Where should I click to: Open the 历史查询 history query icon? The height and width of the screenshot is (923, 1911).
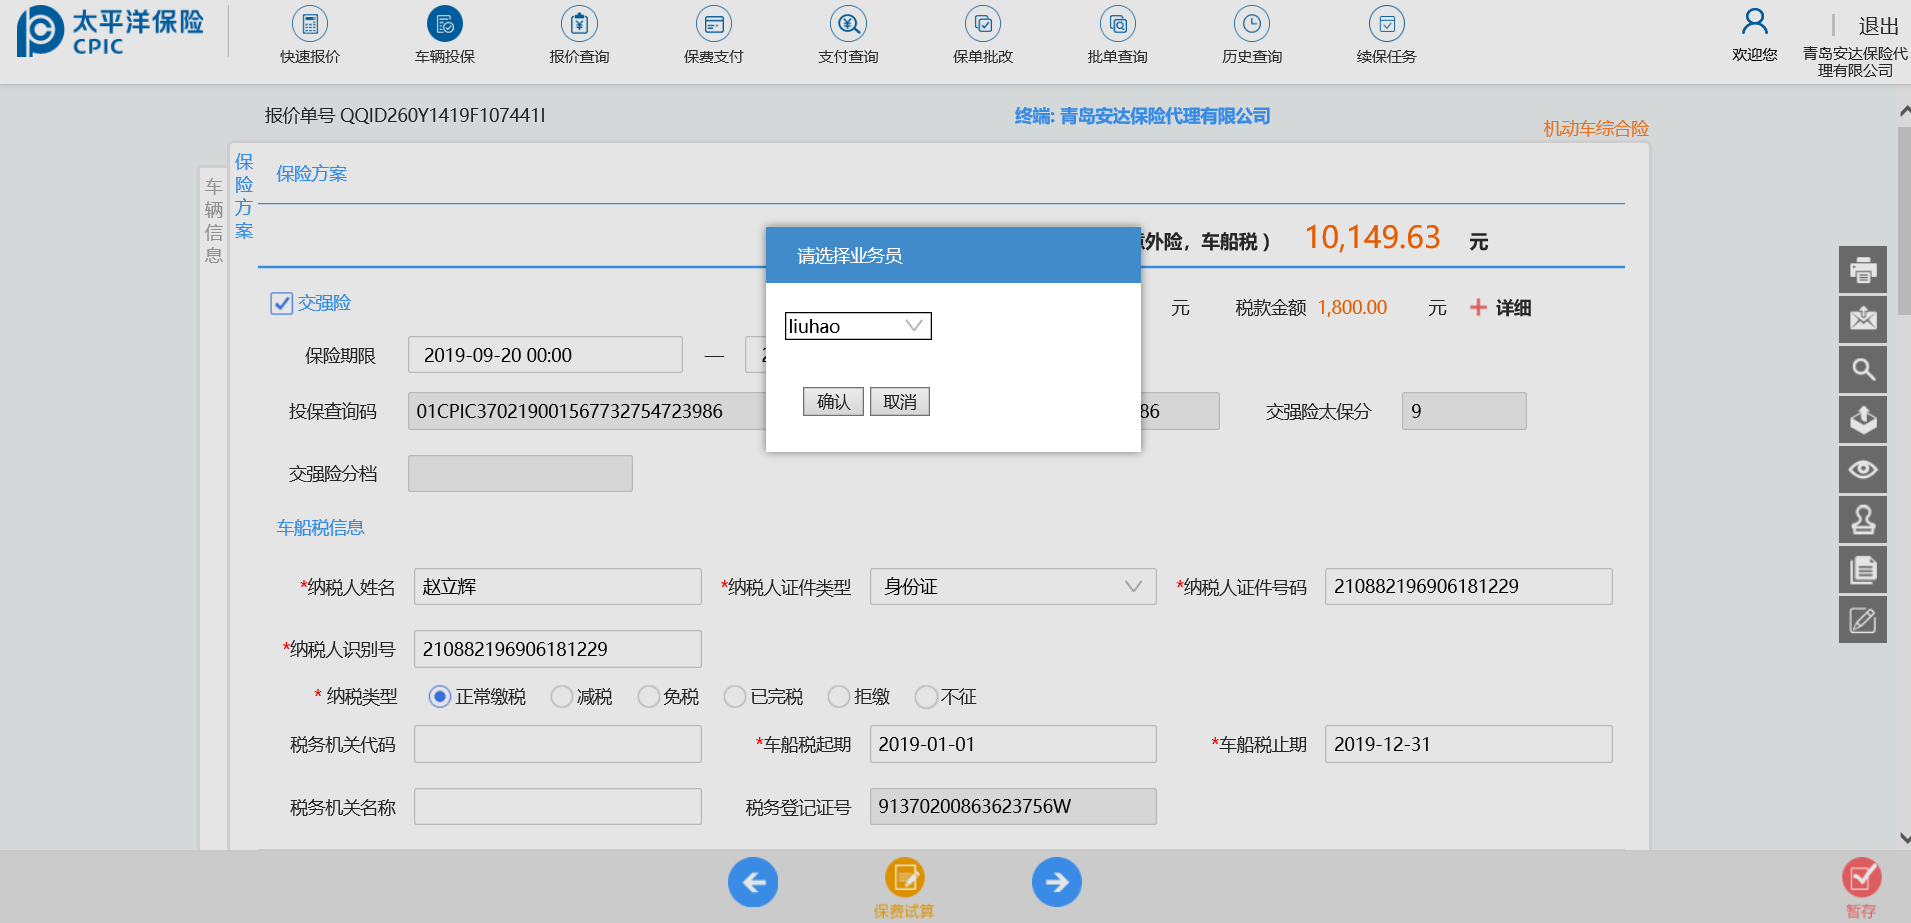pos(1251,25)
